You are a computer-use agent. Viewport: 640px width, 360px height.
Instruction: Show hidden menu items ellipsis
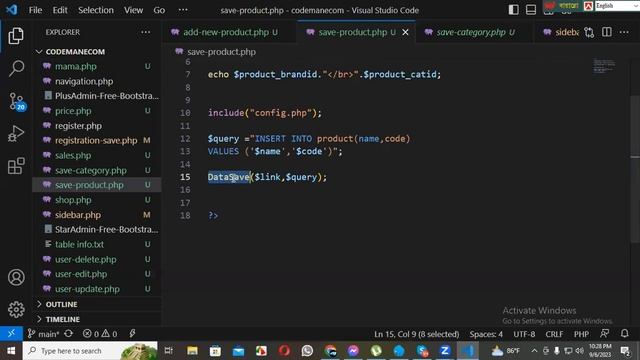point(183,10)
